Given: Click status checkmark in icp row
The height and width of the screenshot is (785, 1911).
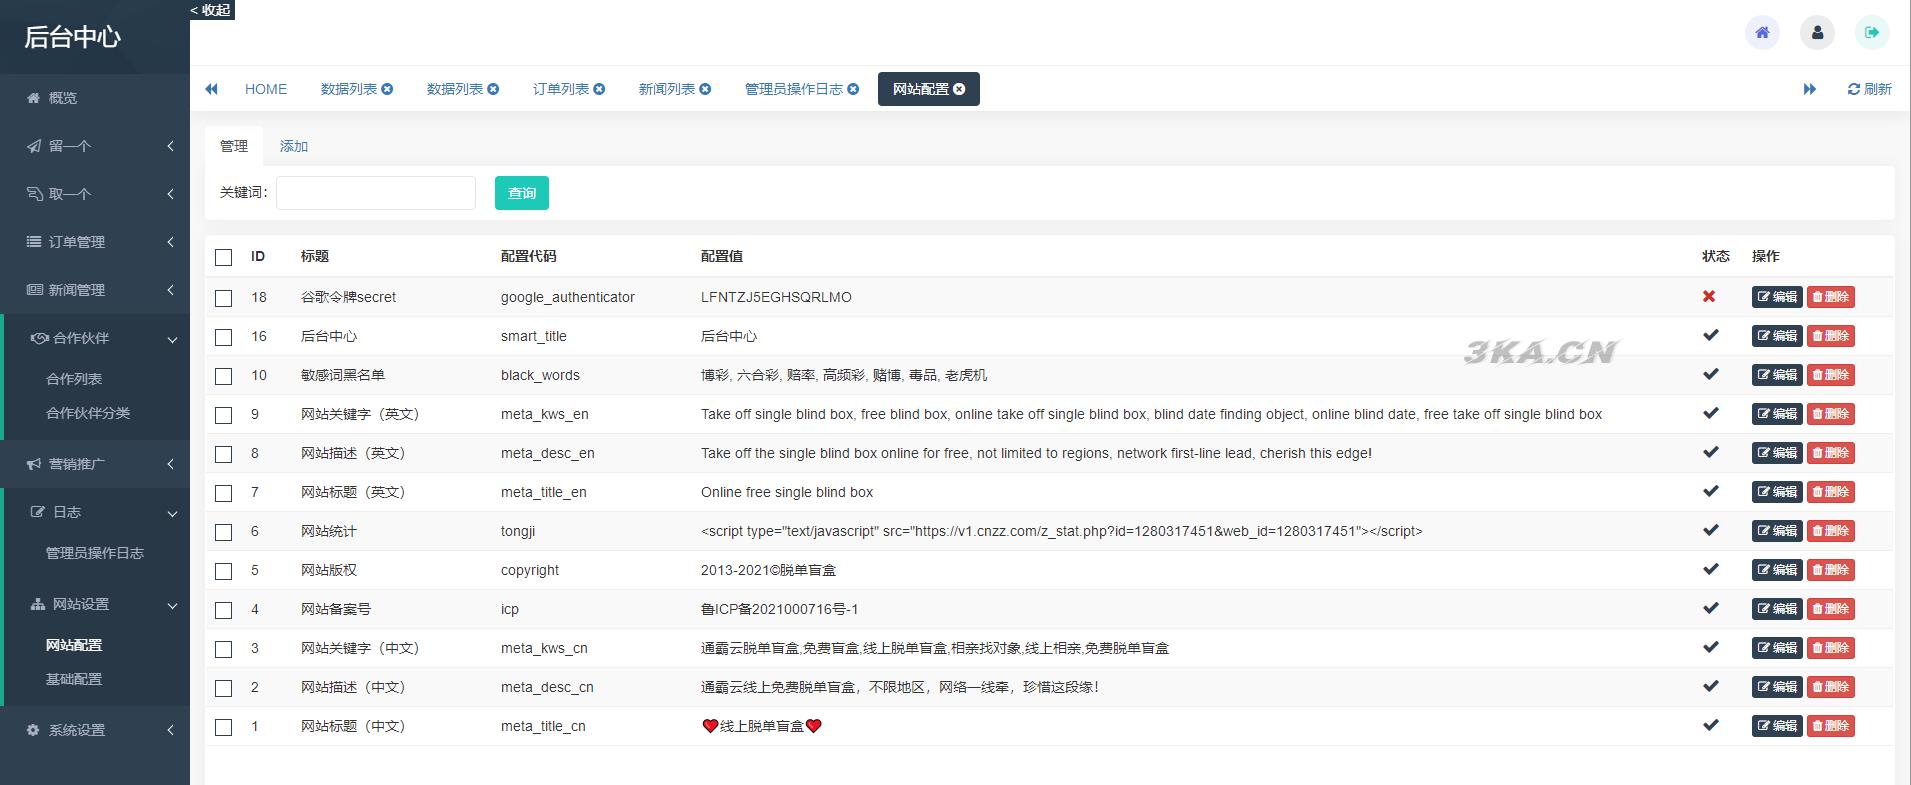Looking at the screenshot, I should tap(1711, 608).
